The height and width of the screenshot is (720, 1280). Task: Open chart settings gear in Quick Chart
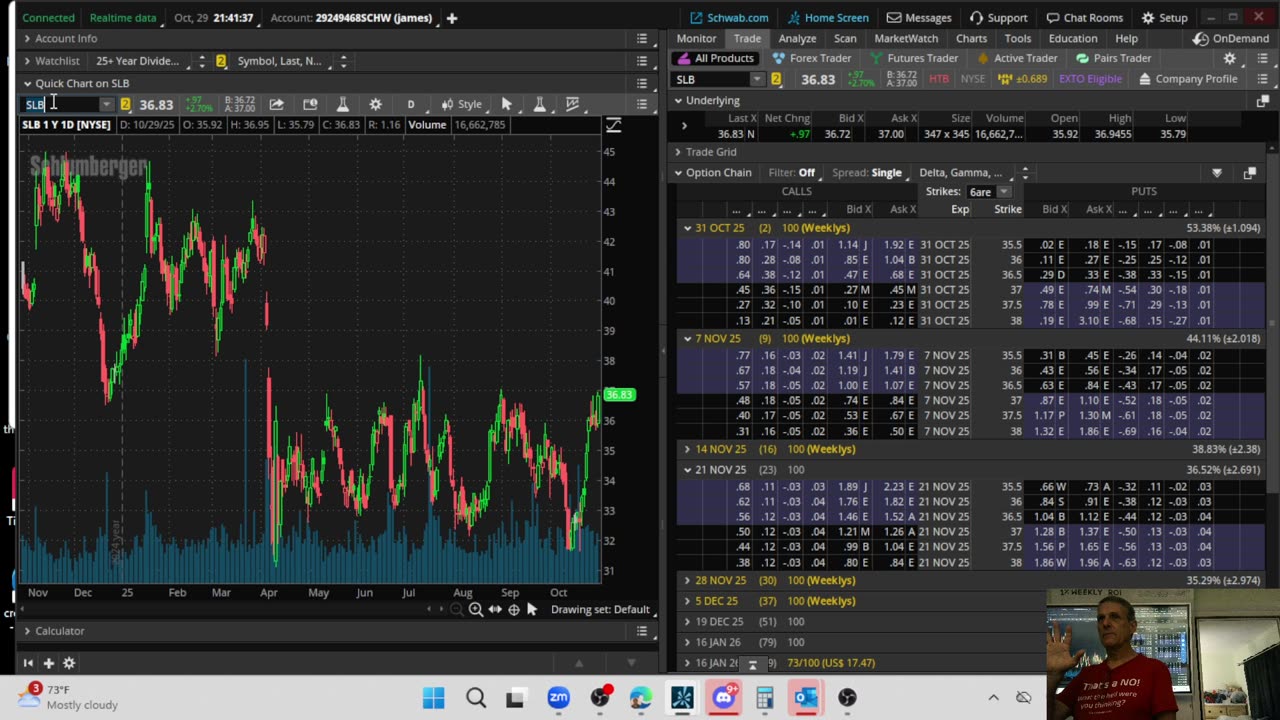[375, 104]
